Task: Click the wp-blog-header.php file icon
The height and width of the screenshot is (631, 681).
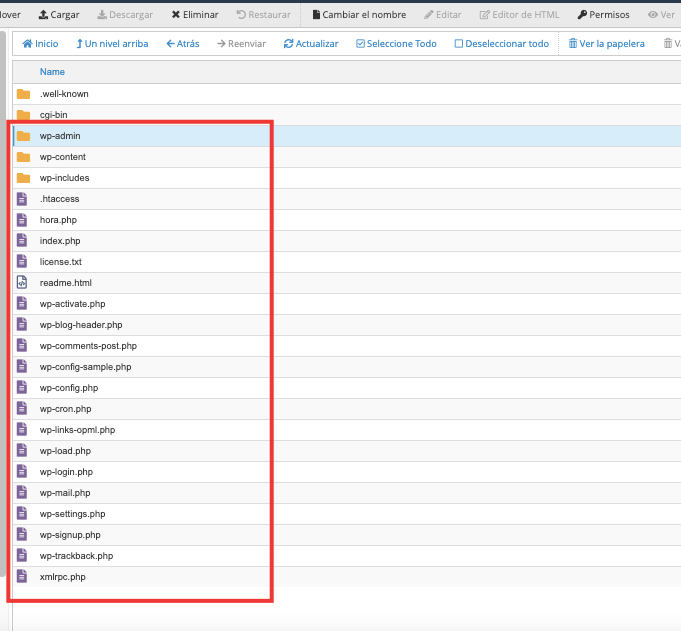Action: click(x=22, y=325)
